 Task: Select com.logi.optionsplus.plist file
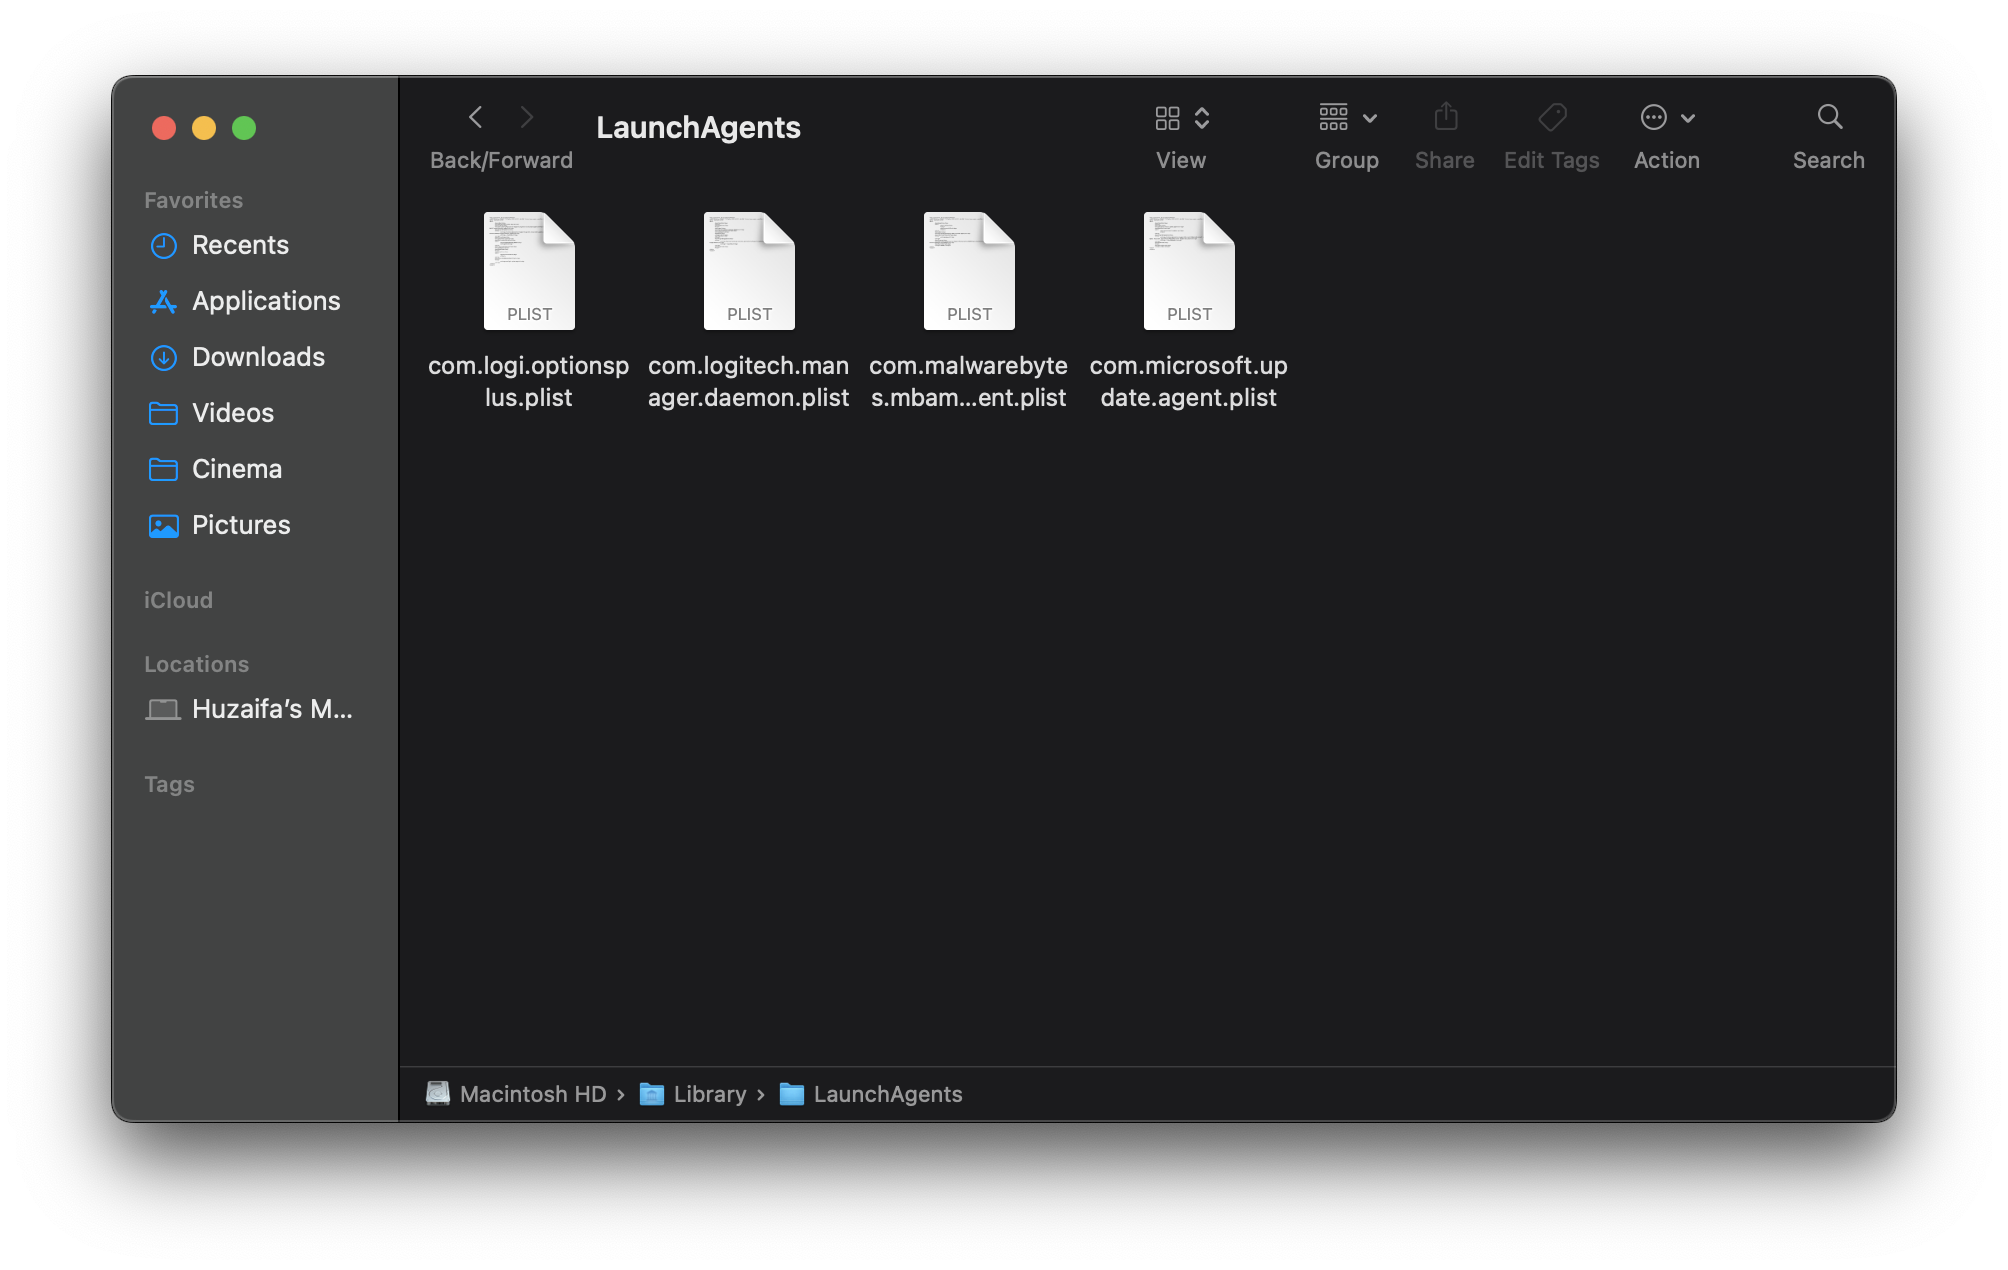pyautogui.click(x=529, y=272)
